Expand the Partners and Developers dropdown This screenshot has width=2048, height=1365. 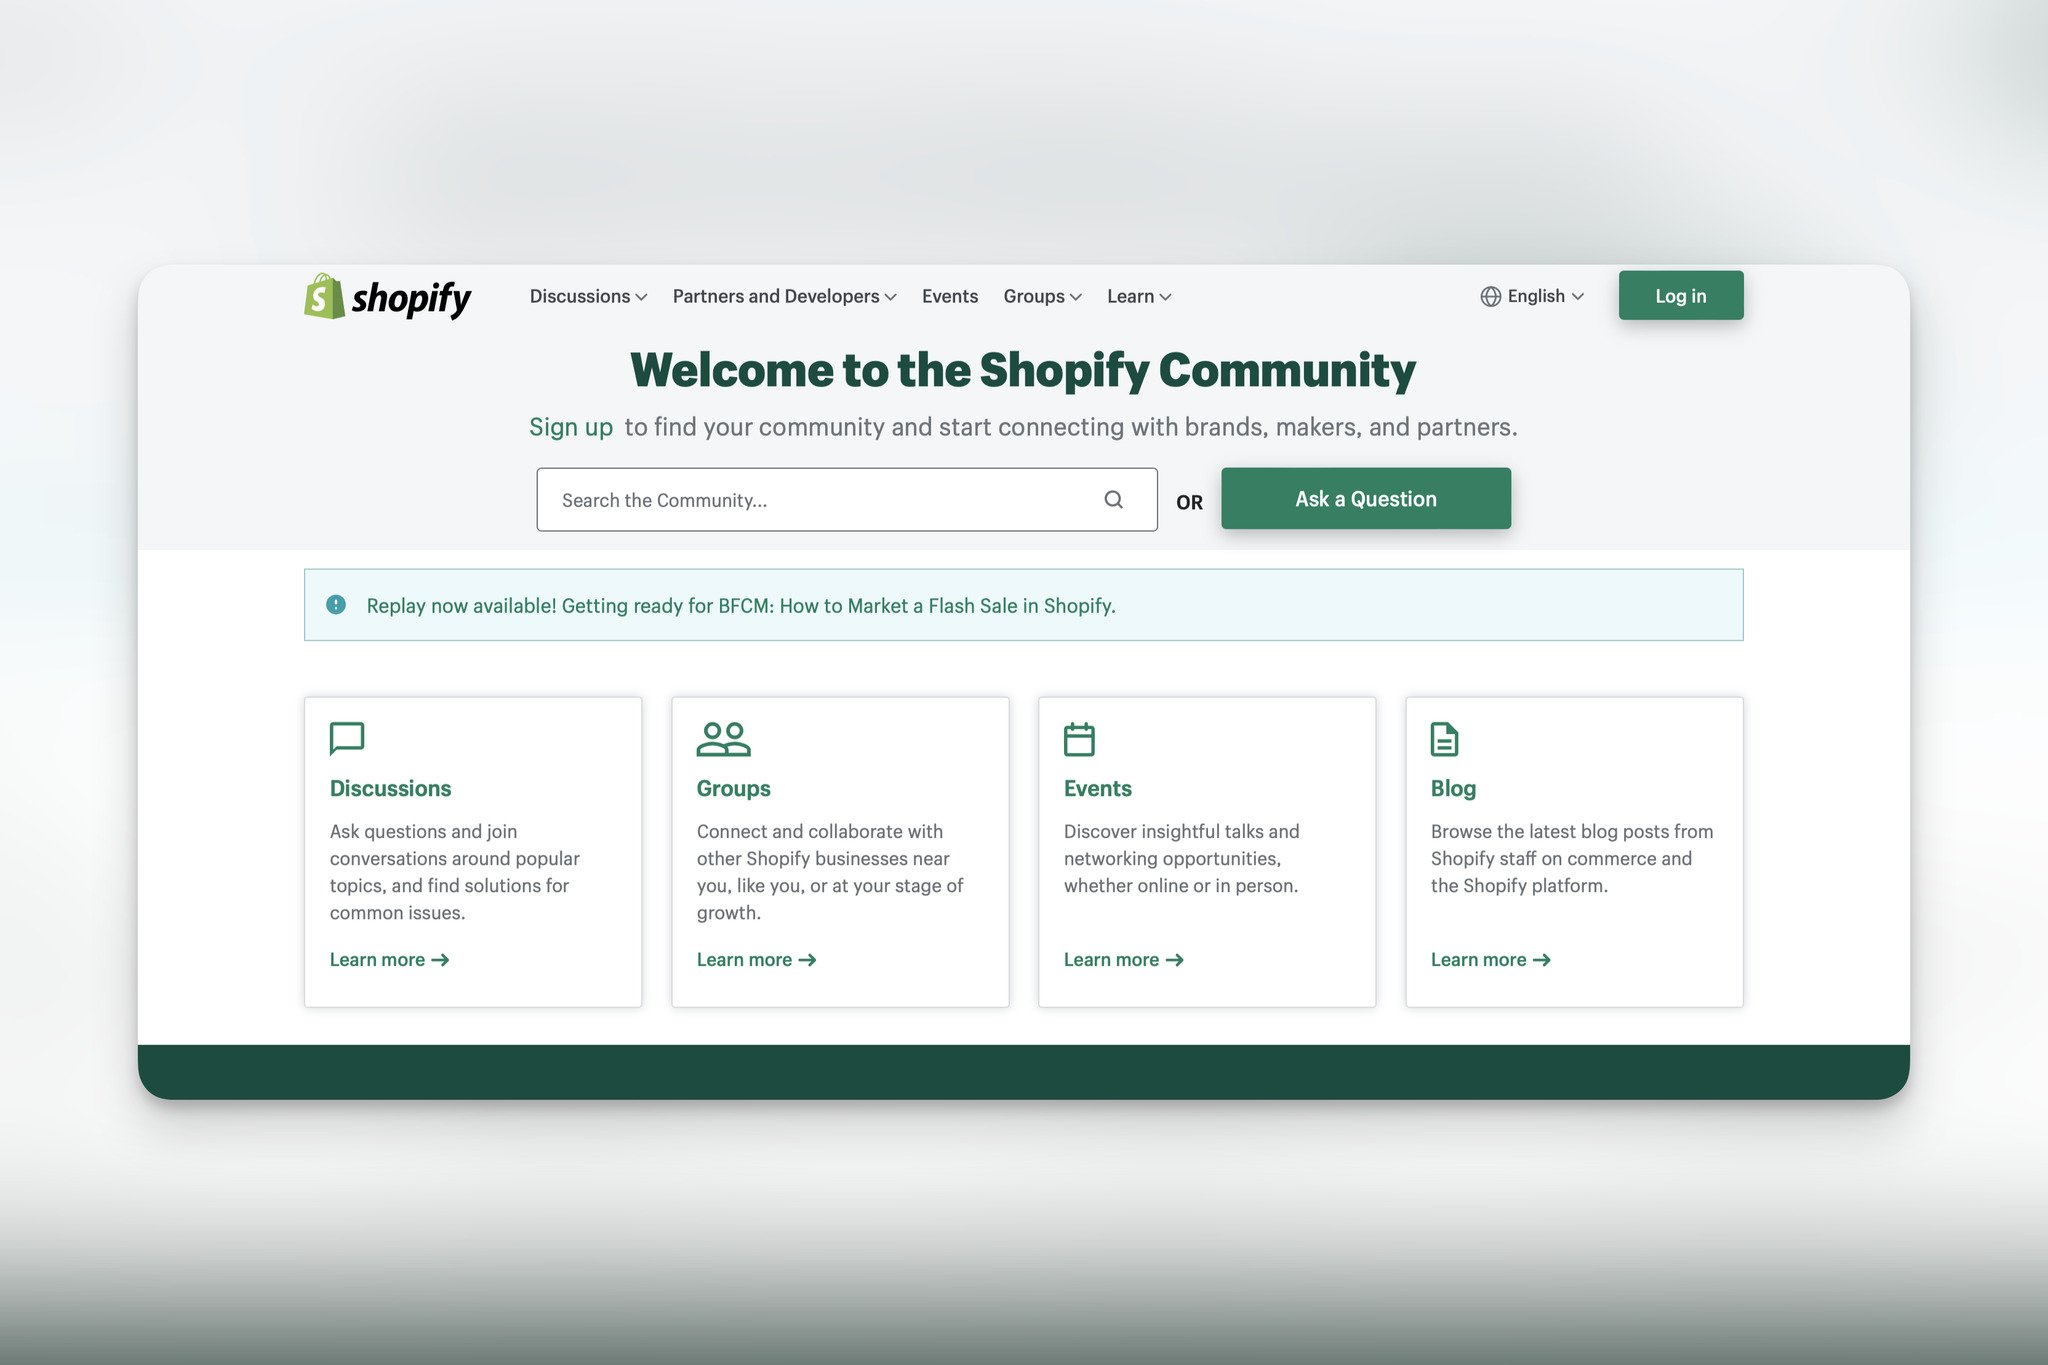point(784,296)
